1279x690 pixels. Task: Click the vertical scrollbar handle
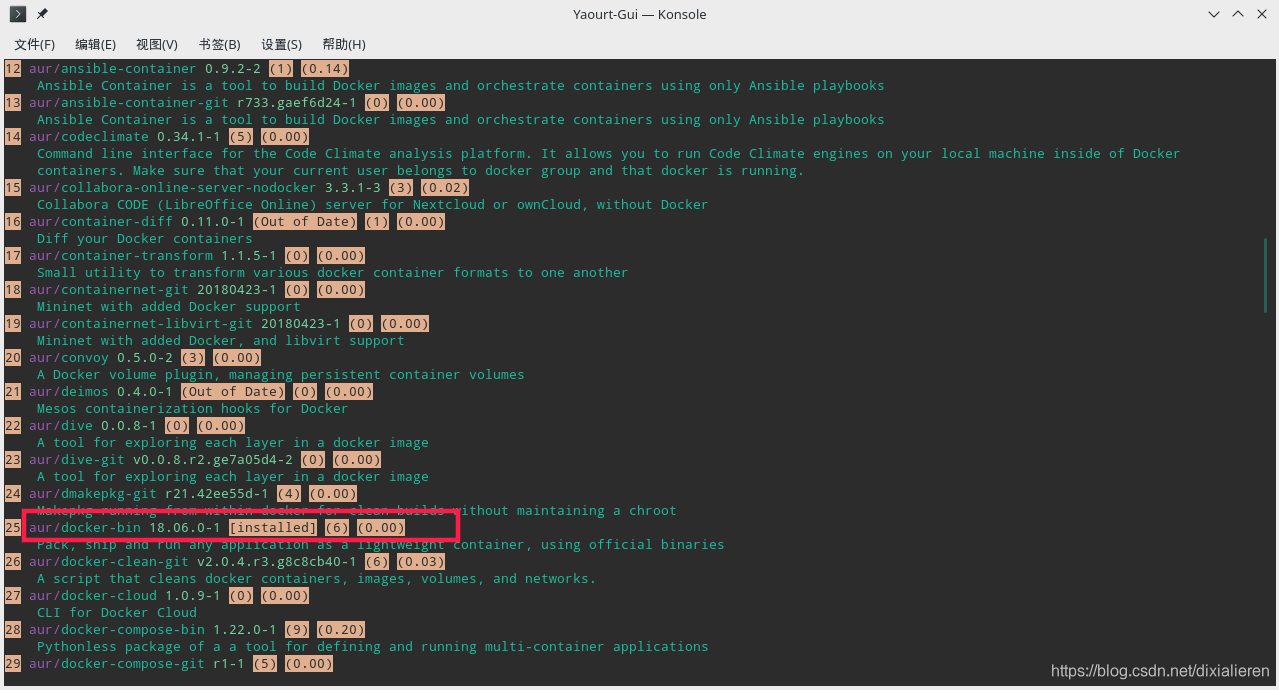pos(1266,275)
